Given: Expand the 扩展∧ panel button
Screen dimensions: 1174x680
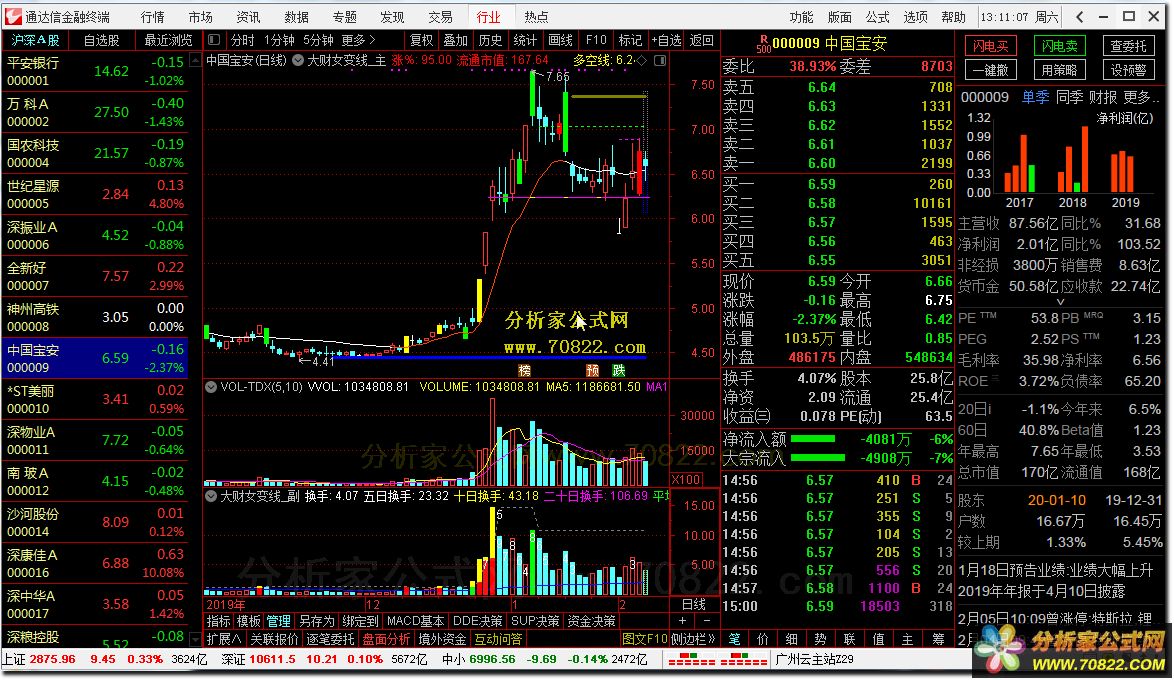Looking at the screenshot, I should [x=224, y=639].
